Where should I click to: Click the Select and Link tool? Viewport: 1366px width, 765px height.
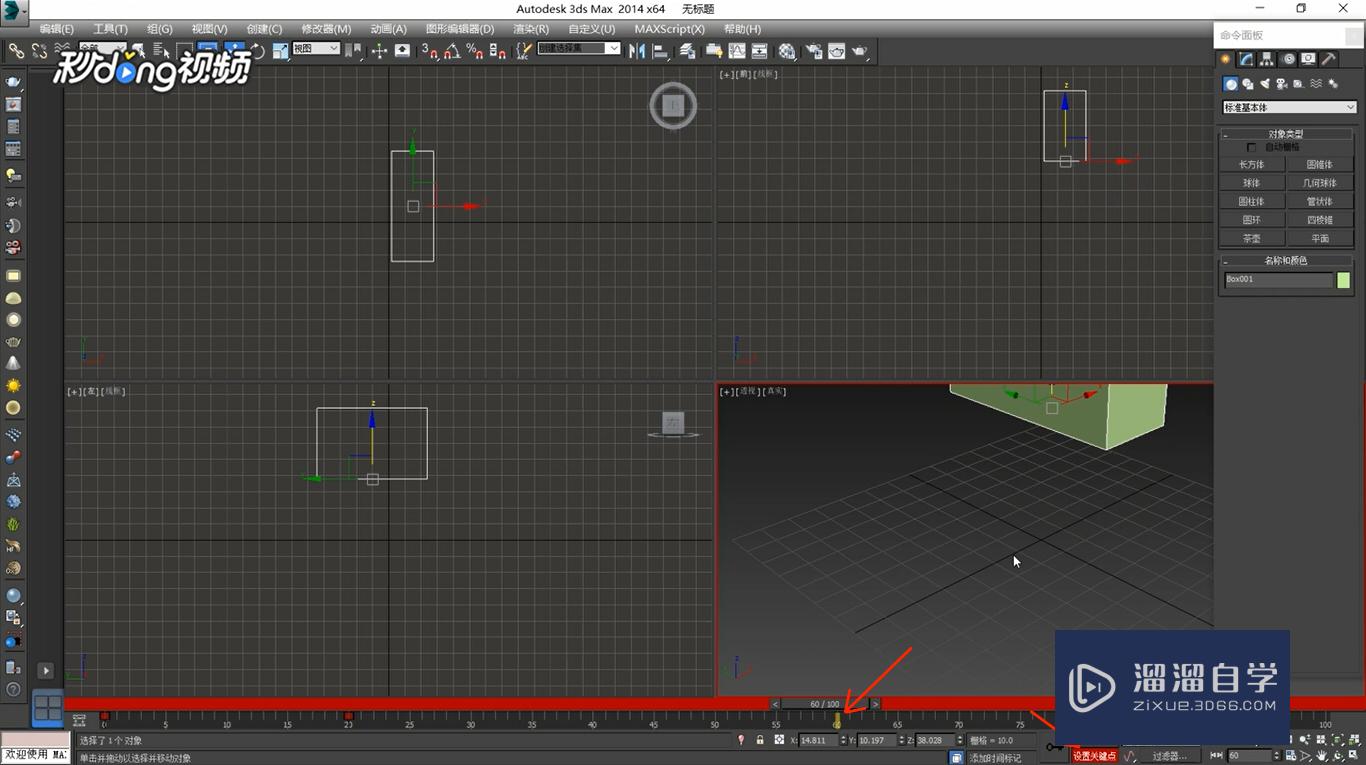click(x=16, y=50)
